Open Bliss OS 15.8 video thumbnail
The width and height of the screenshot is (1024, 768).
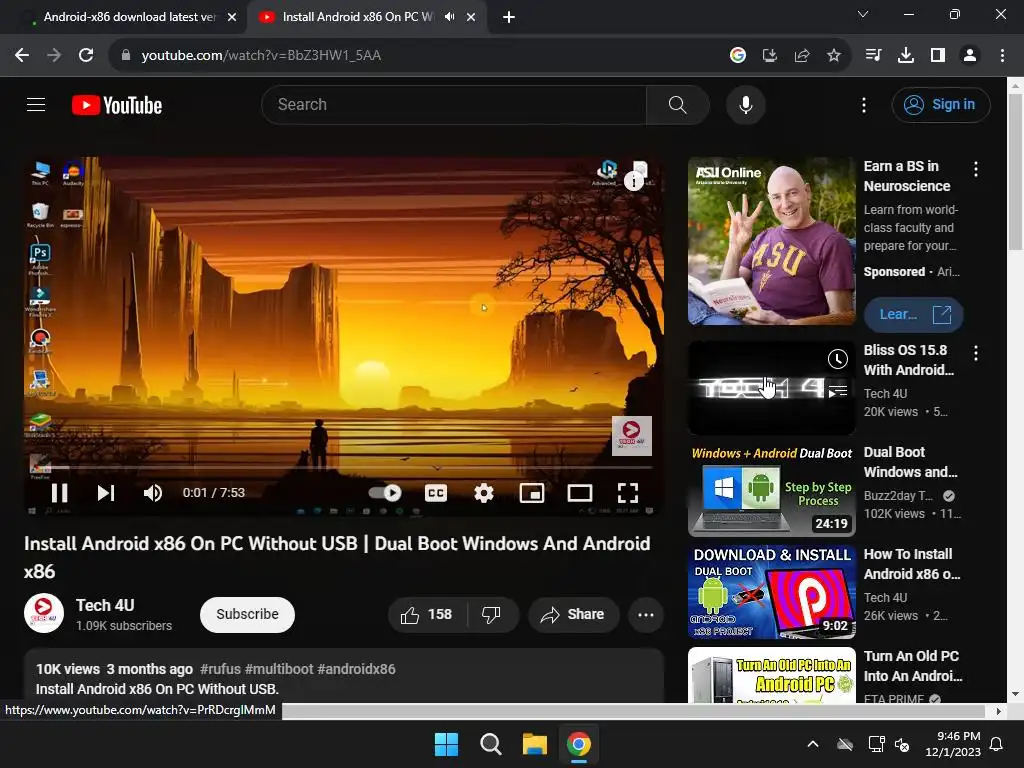[x=771, y=388]
